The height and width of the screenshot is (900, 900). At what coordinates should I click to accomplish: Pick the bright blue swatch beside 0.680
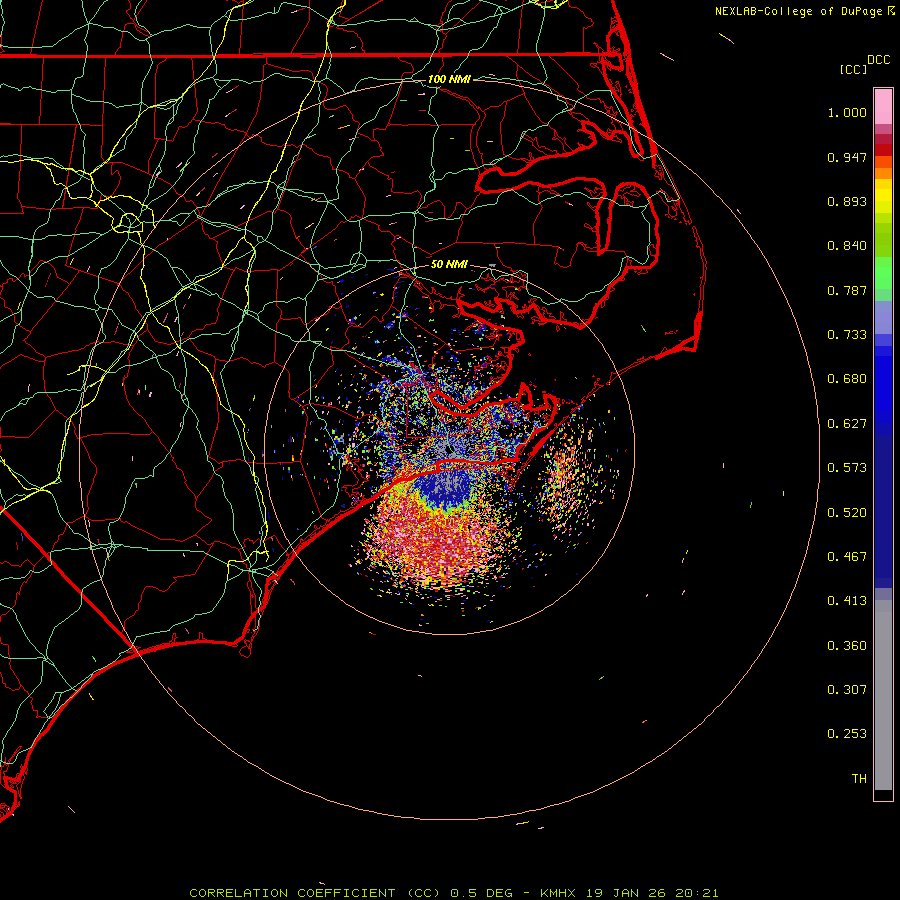[x=883, y=385]
